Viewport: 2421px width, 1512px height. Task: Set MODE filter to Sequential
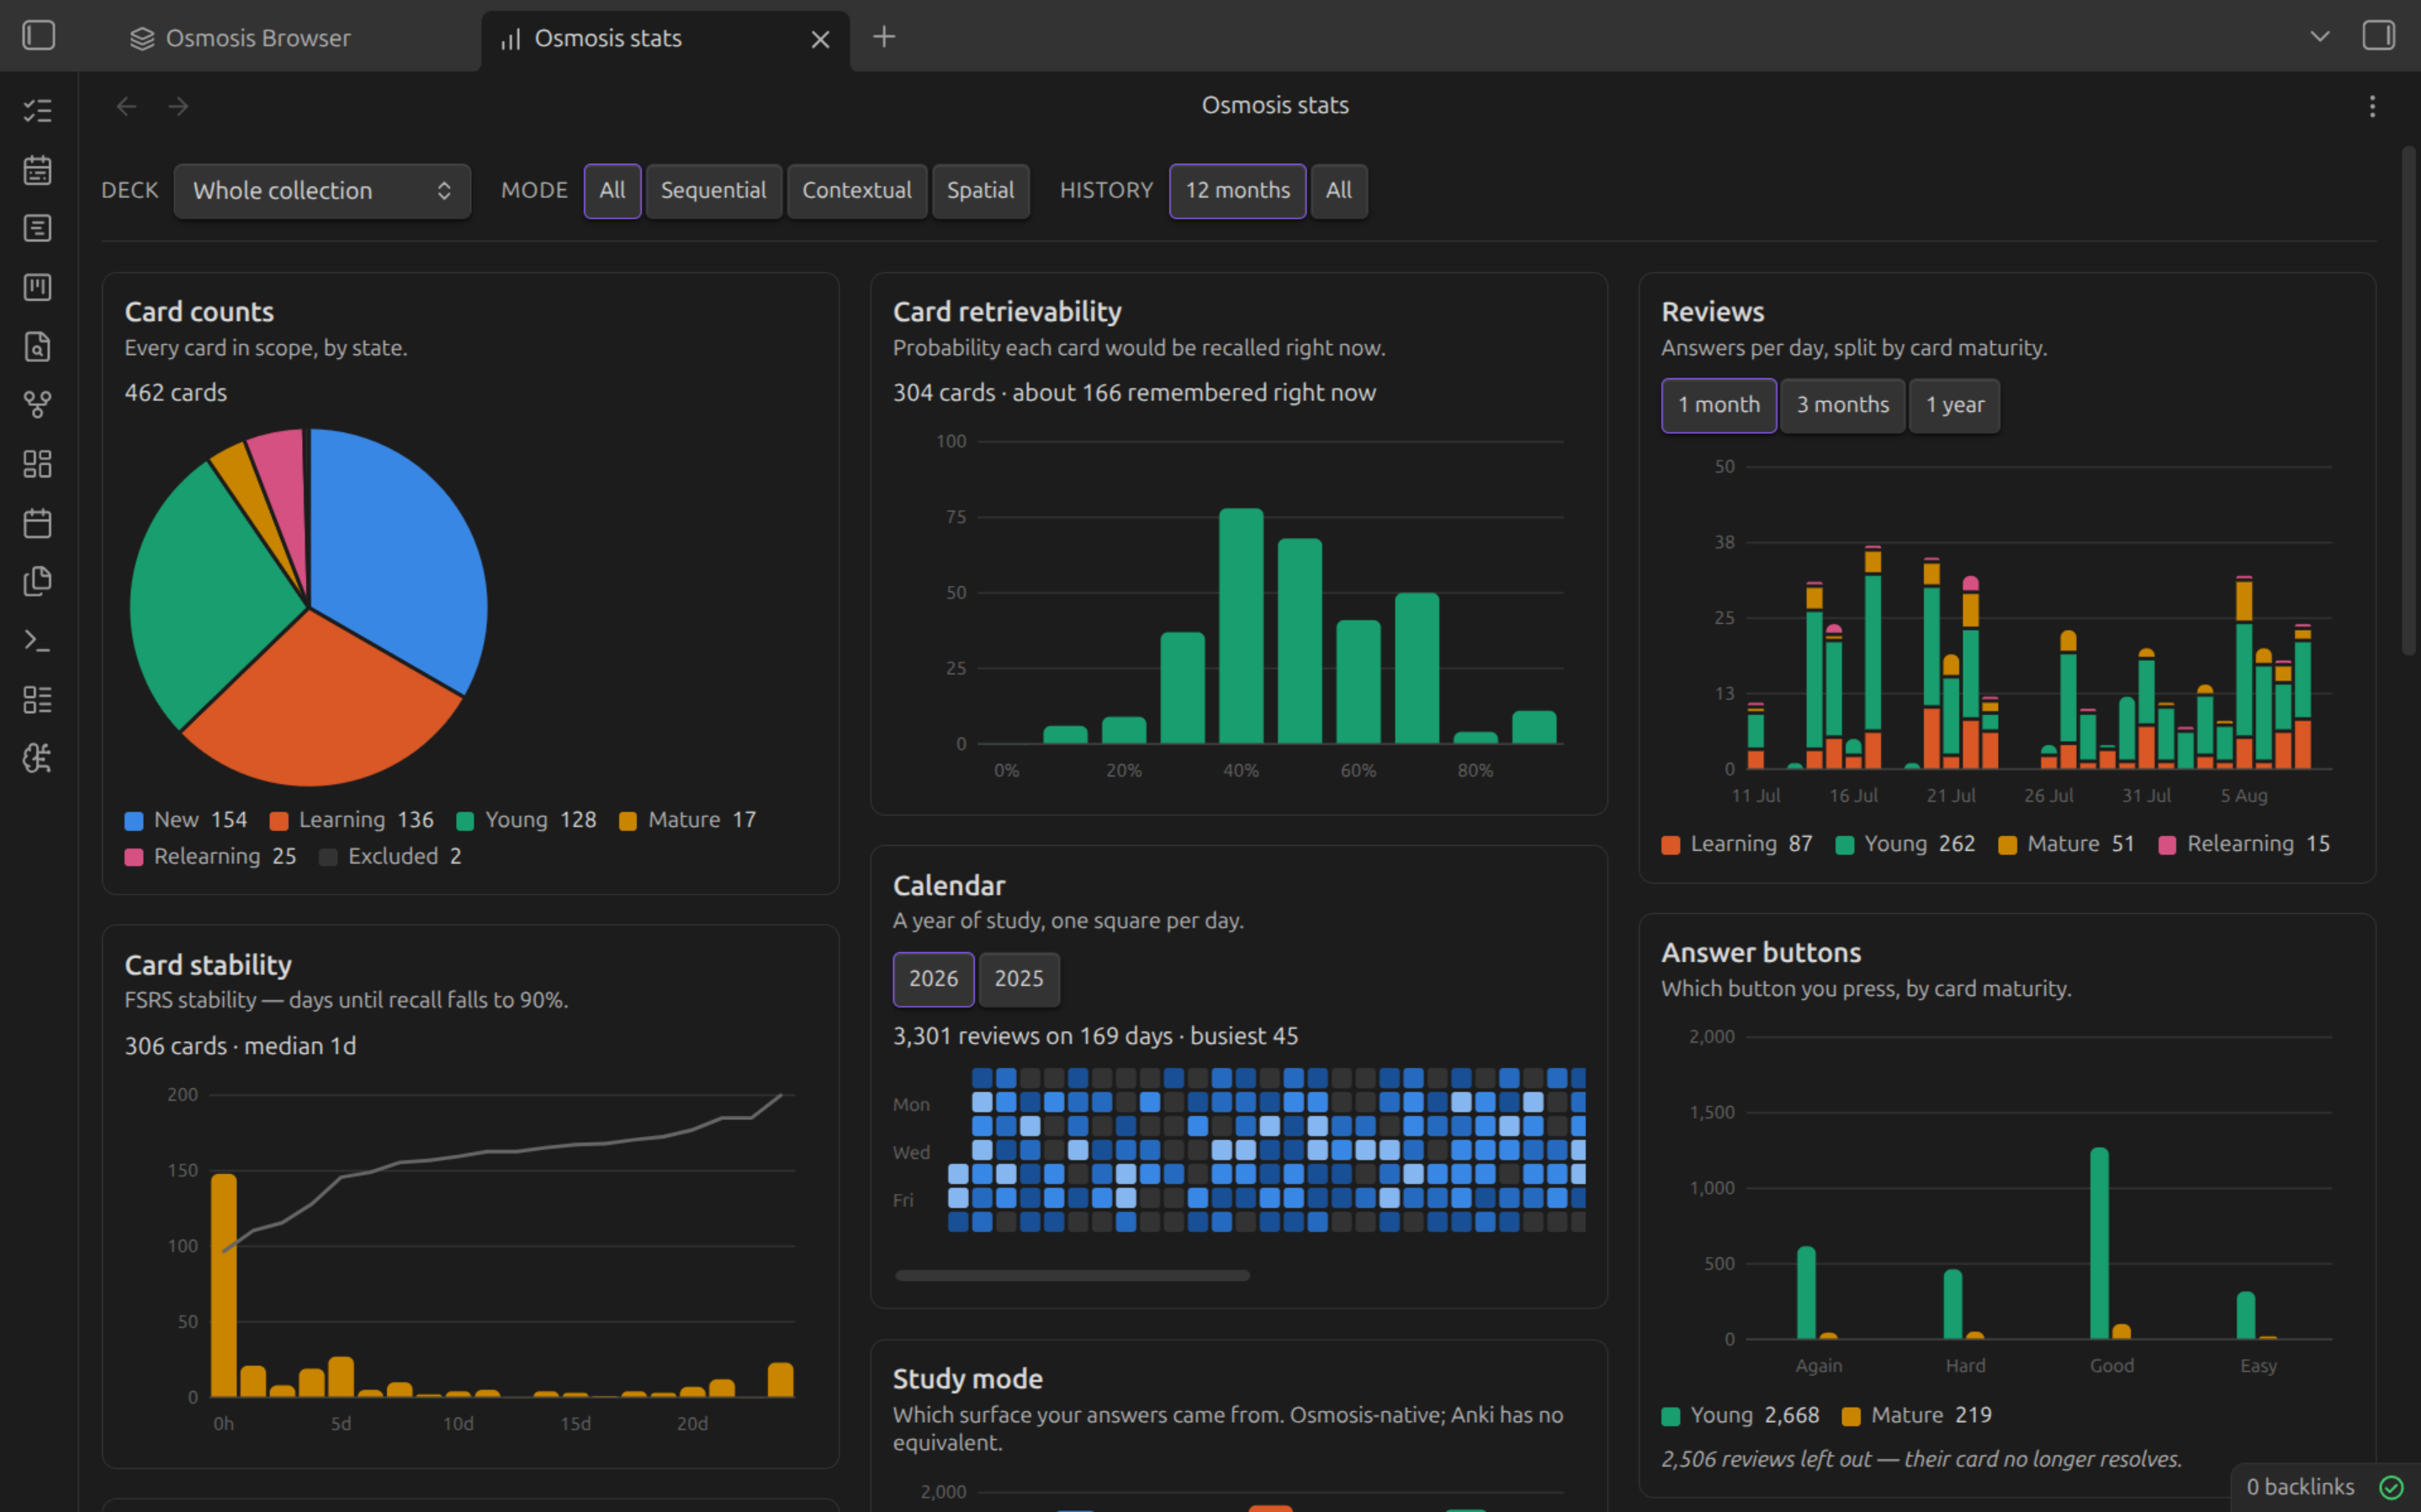pos(713,191)
